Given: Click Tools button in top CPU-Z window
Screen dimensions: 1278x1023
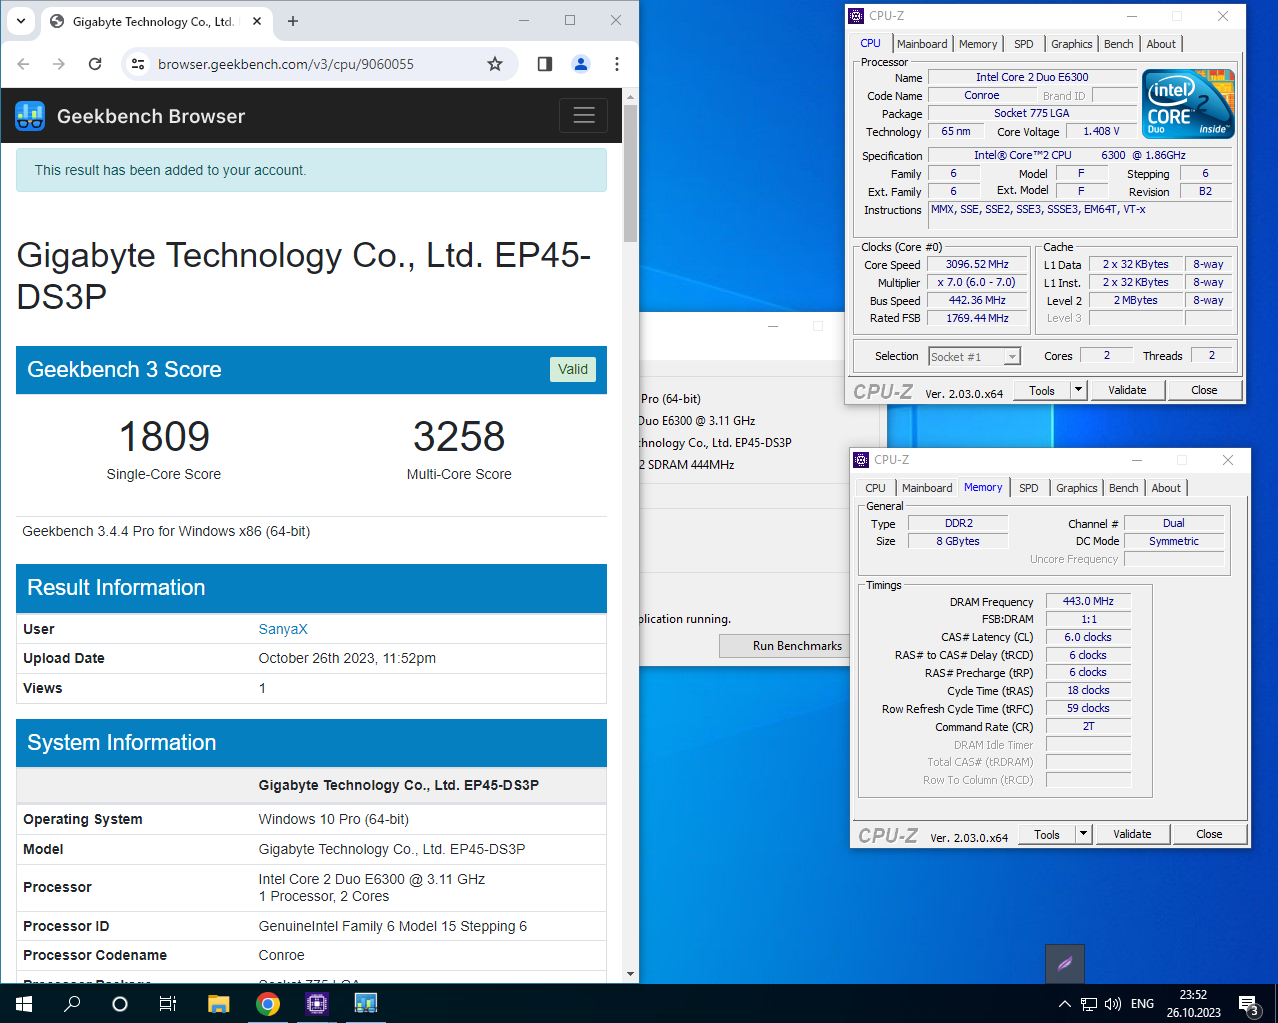Looking at the screenshot, I should click(x=1042, y=391).
